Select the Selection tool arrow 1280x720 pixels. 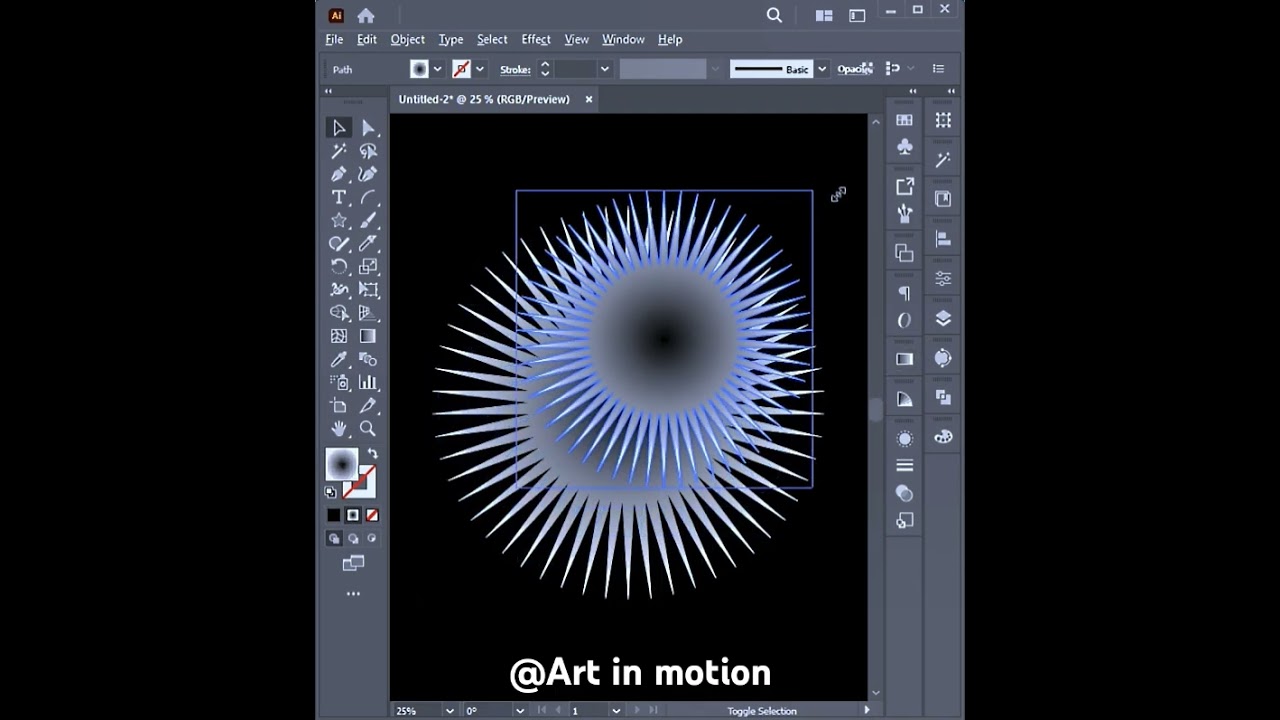[339, 128]
